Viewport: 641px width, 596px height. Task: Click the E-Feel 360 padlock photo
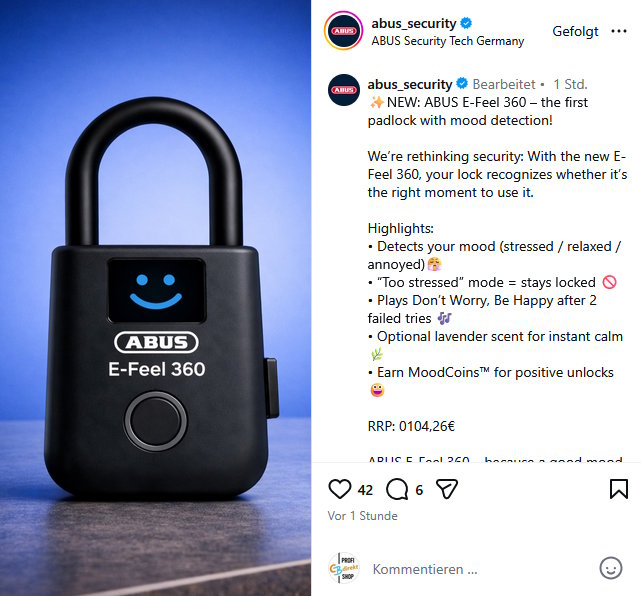point(155,298)
